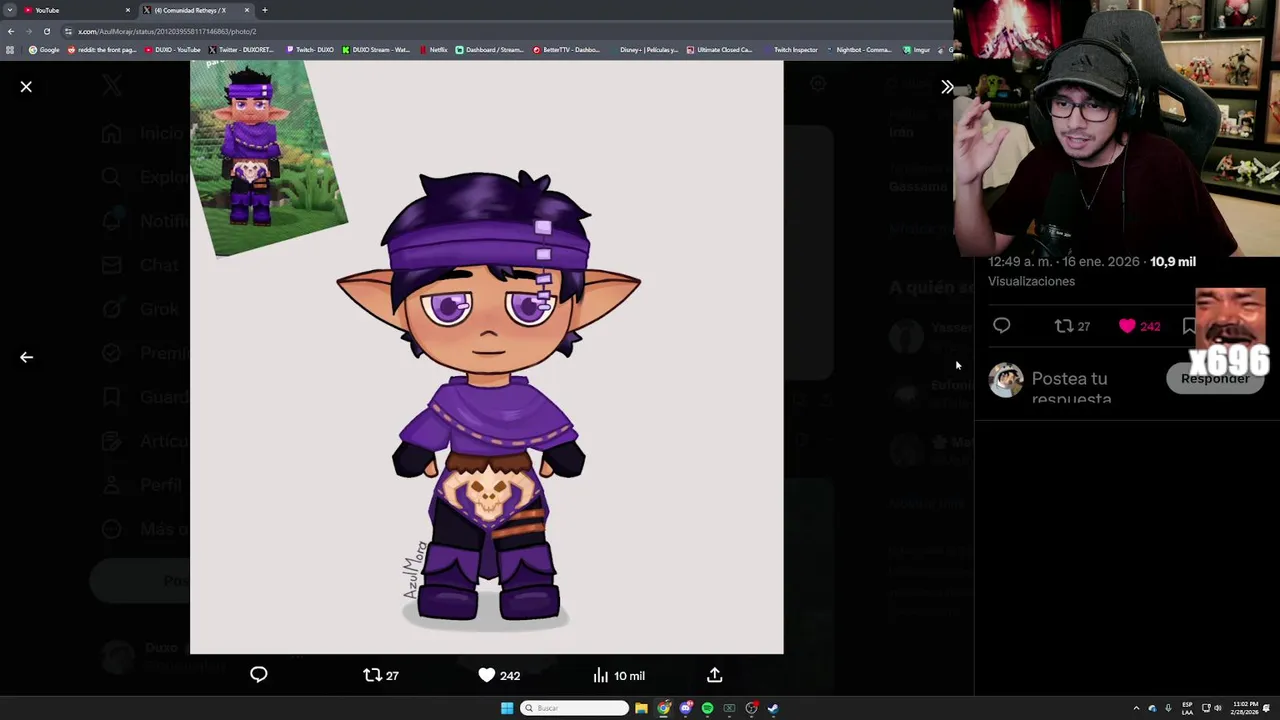Open Steam from the taskbar
This screenshot has width=1280, height=720.
[x=773, y=708]
